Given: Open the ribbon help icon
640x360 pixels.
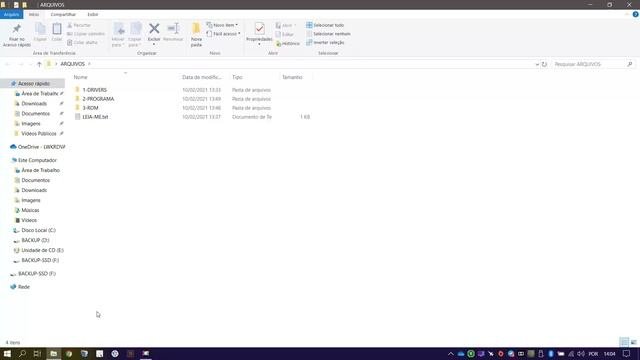Looking at the screenshot, I should 636,14.
